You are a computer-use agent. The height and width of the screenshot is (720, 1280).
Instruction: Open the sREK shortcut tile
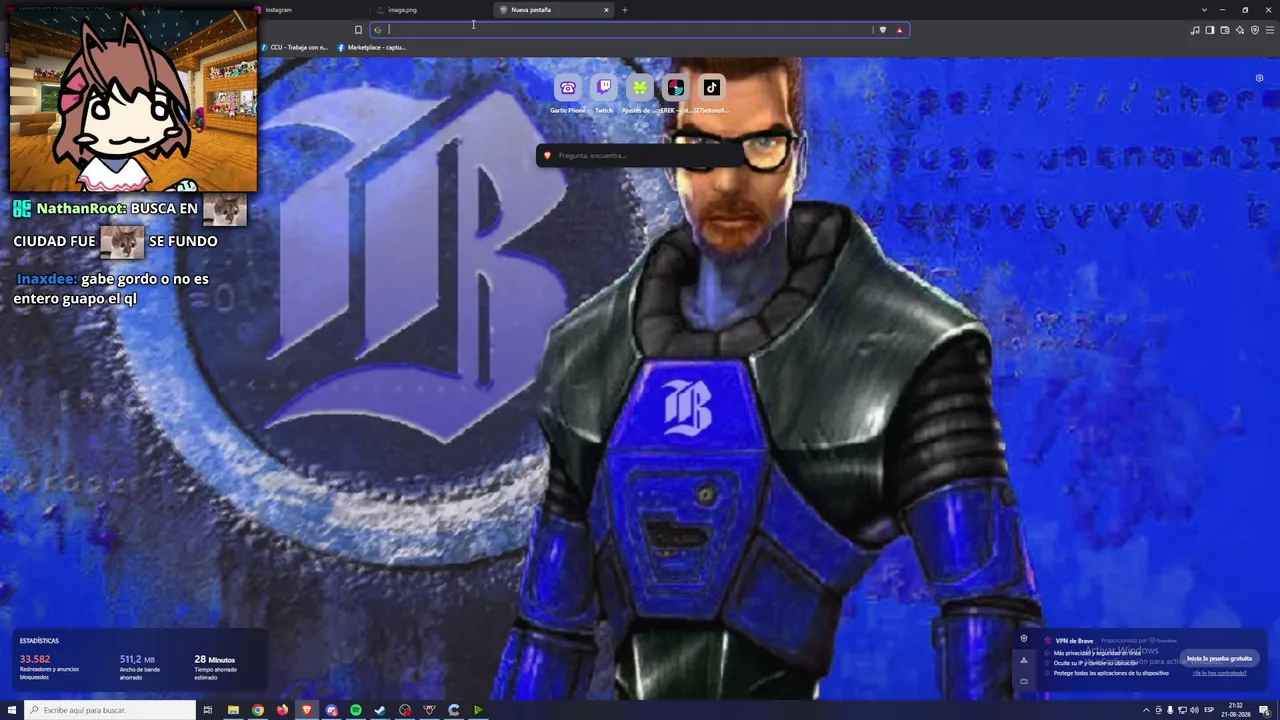pos(676,88)
